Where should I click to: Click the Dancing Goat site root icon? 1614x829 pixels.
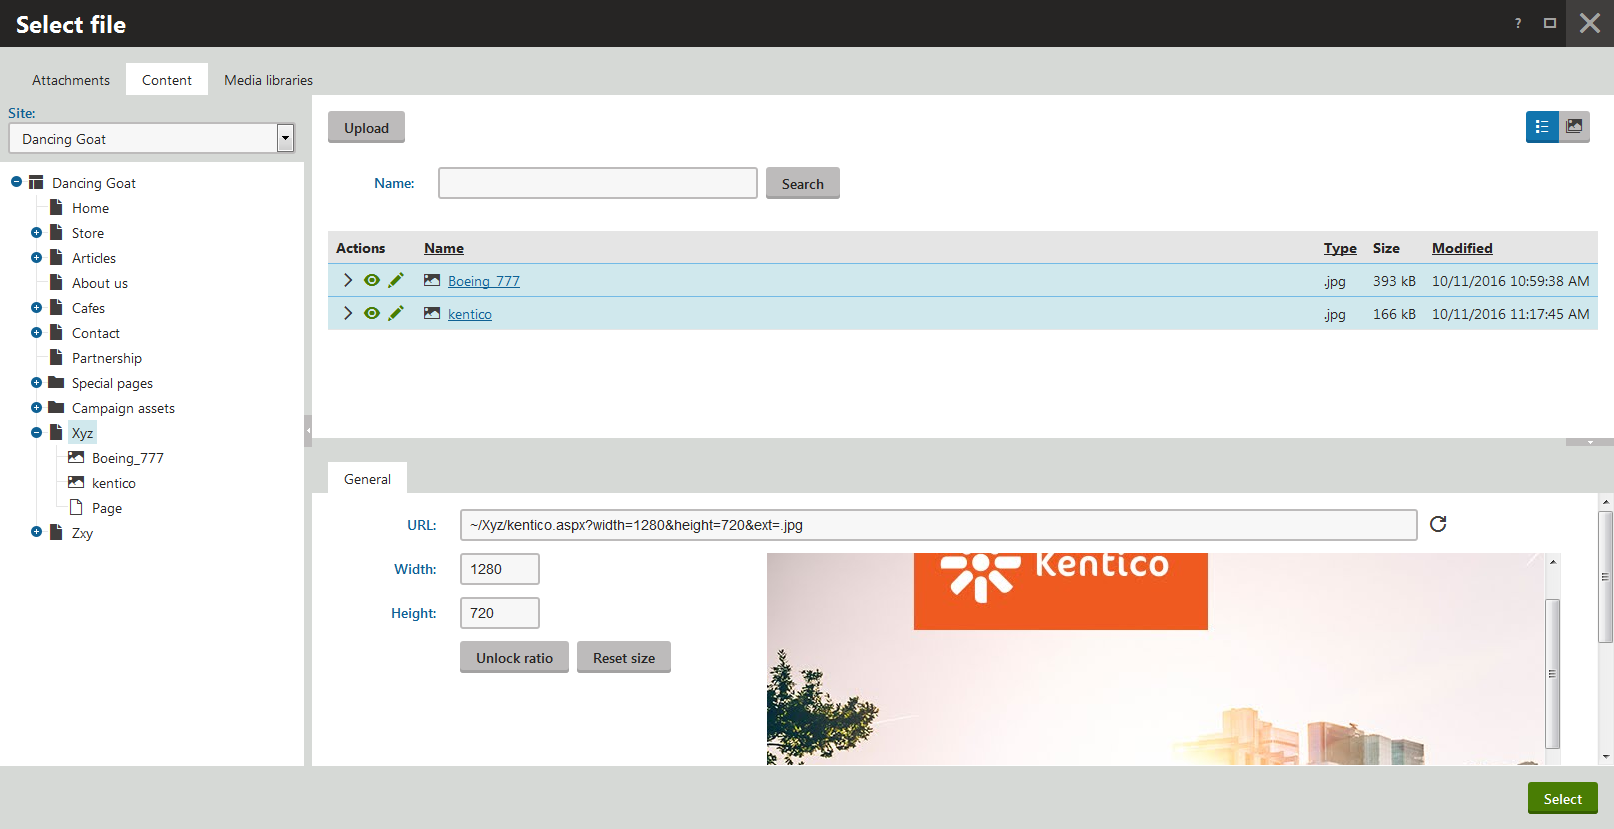click(x=36, y=182)
